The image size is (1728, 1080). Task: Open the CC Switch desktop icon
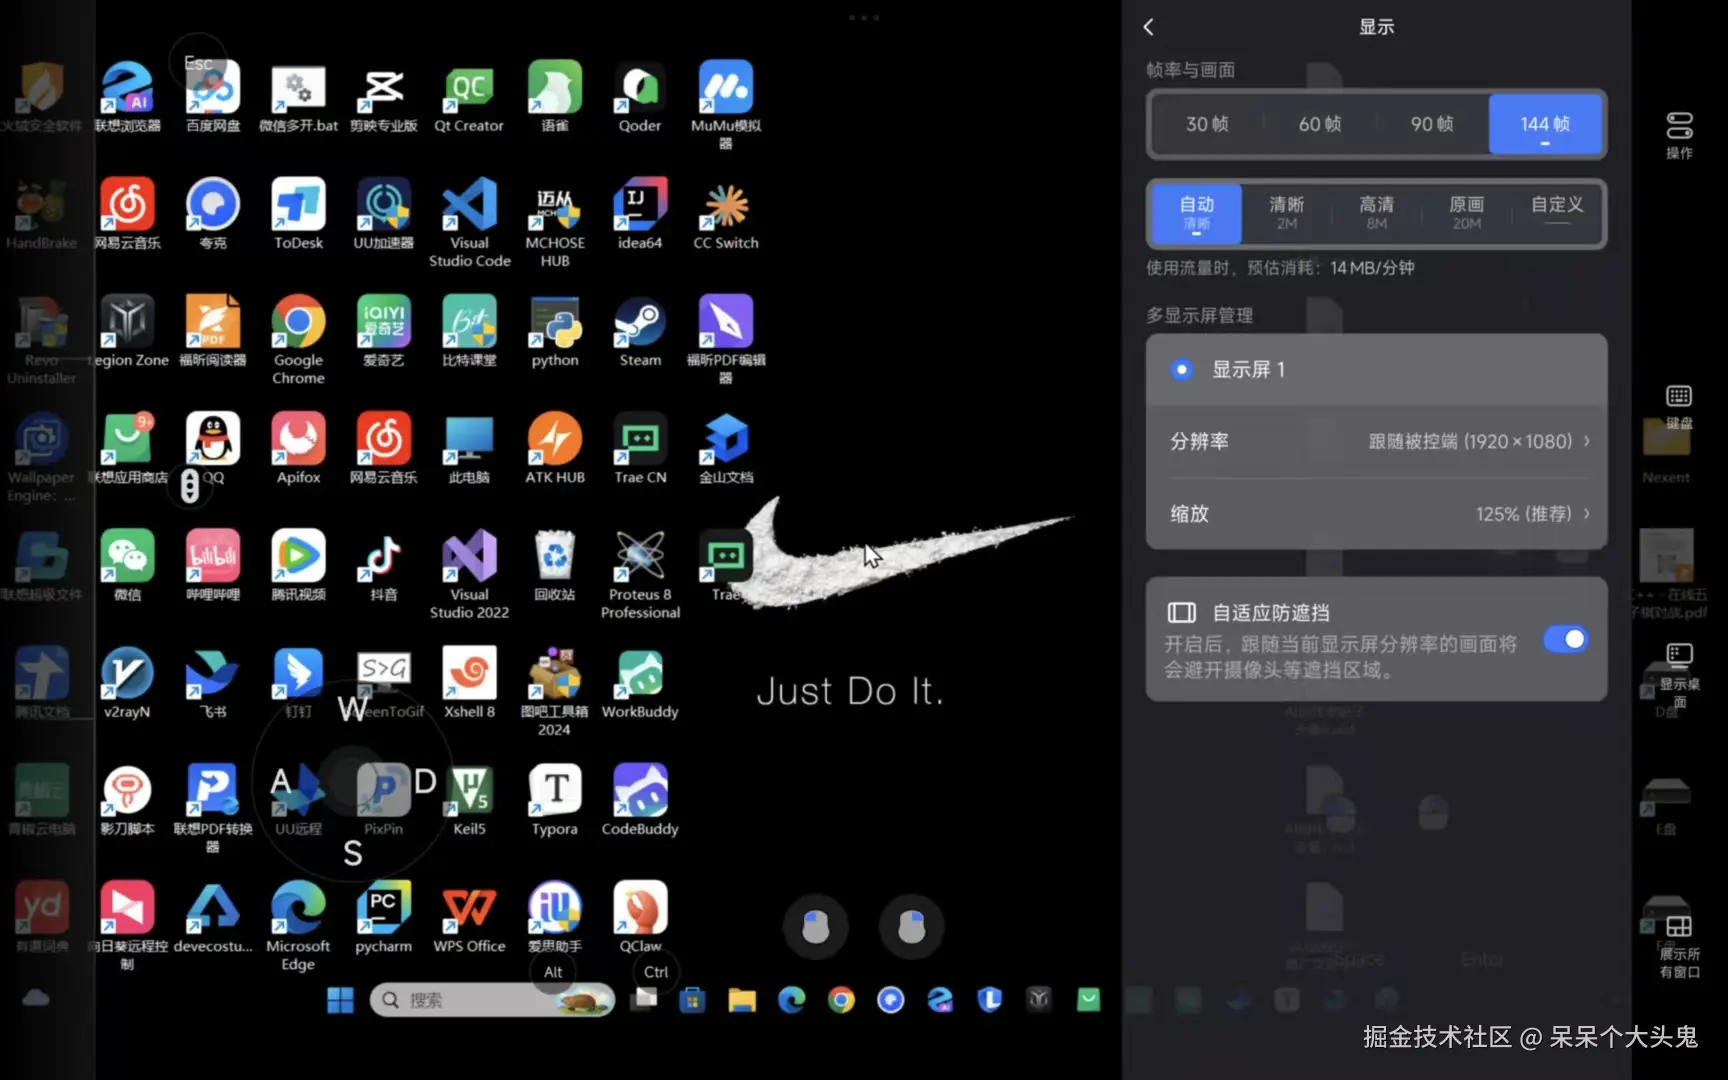click(x=726, y=214)
